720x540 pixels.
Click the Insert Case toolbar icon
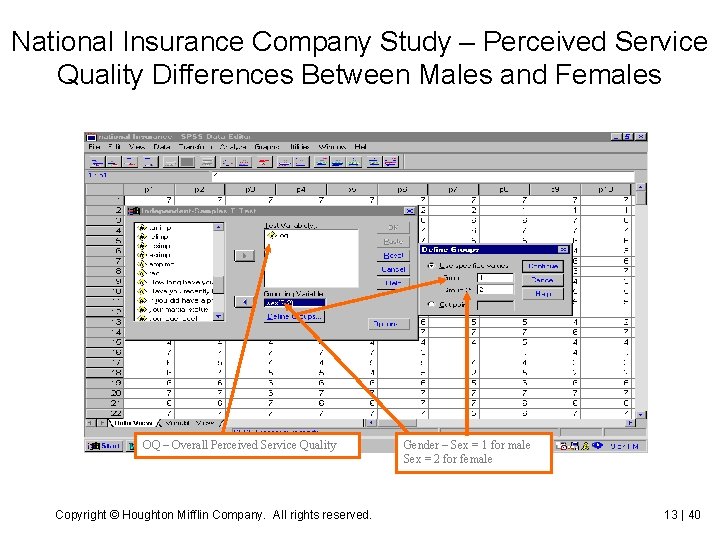tap(285, 162)
